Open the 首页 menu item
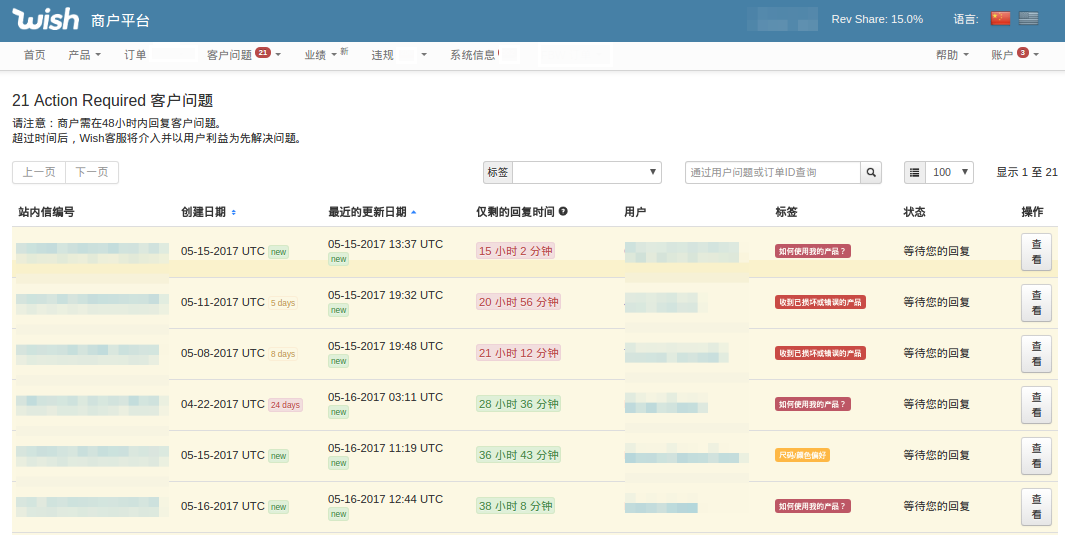The width and height of the screenshot is (1065, 535). [x=34, y=55]
